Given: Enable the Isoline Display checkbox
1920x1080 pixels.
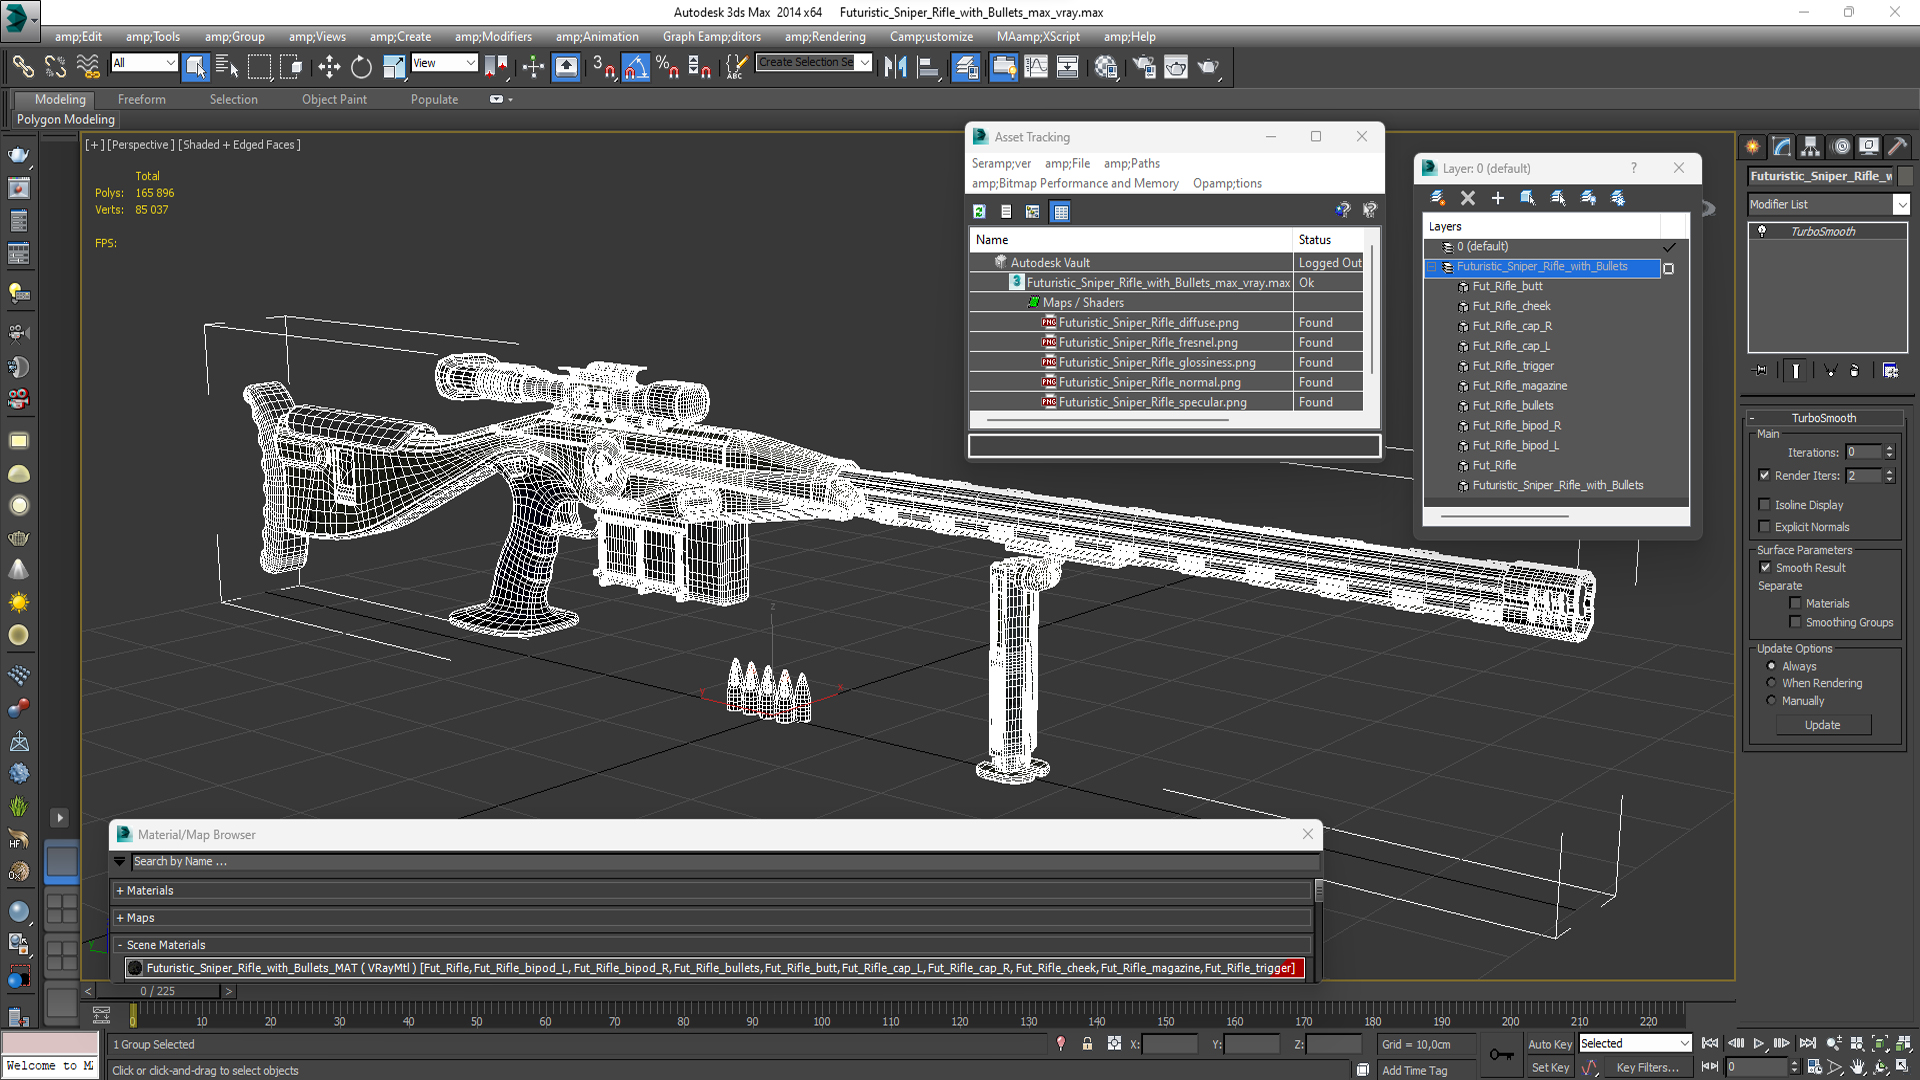Looking at the screenshot, I should (x=1765, y=505).
